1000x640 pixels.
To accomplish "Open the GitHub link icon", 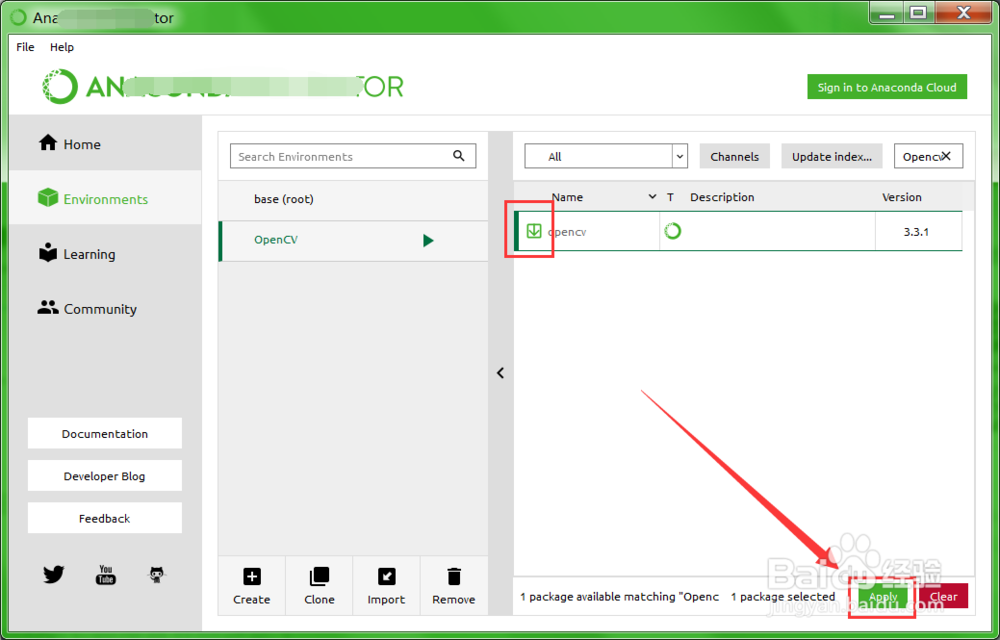I will tap(158, 574).
